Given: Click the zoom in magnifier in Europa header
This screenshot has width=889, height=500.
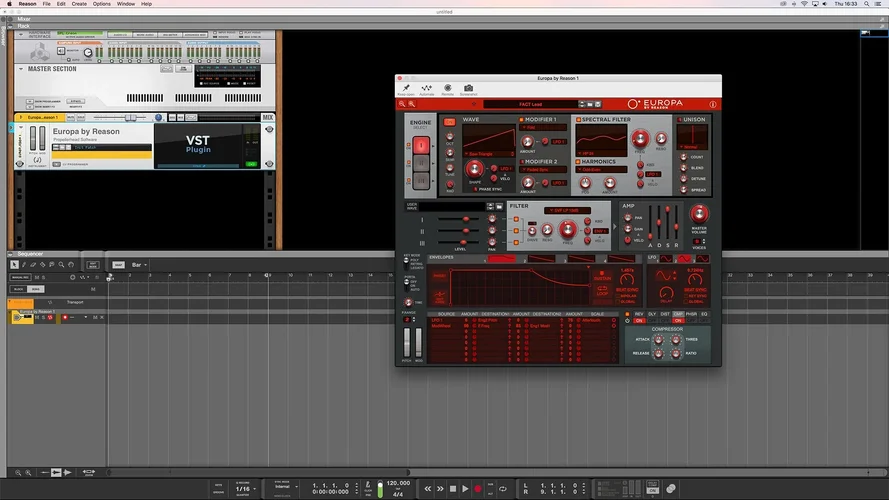Looking at the screenshot, I should pos(412,104).
